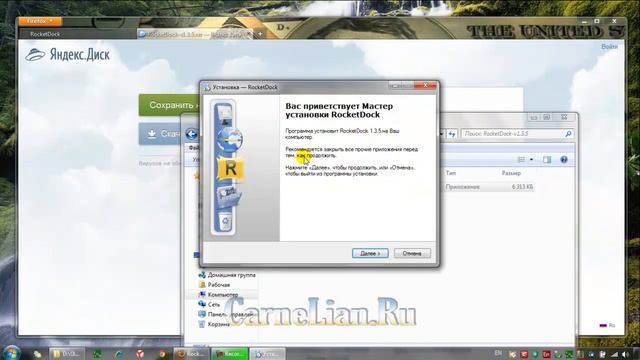This screenshot has width=640, height=360.
Task: Click the Приложение file type cell
Action: point(462,187)
